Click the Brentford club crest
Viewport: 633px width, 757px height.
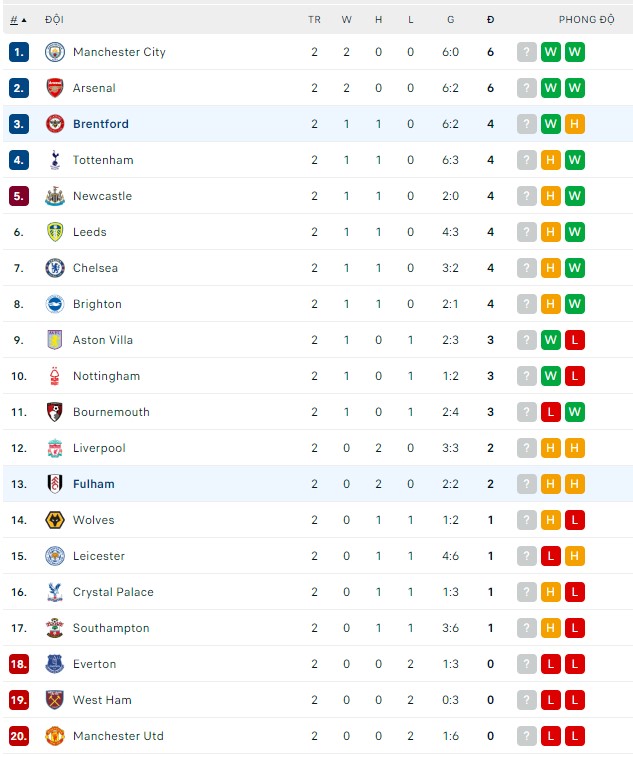pyautogui.click(x=55, y=124)
